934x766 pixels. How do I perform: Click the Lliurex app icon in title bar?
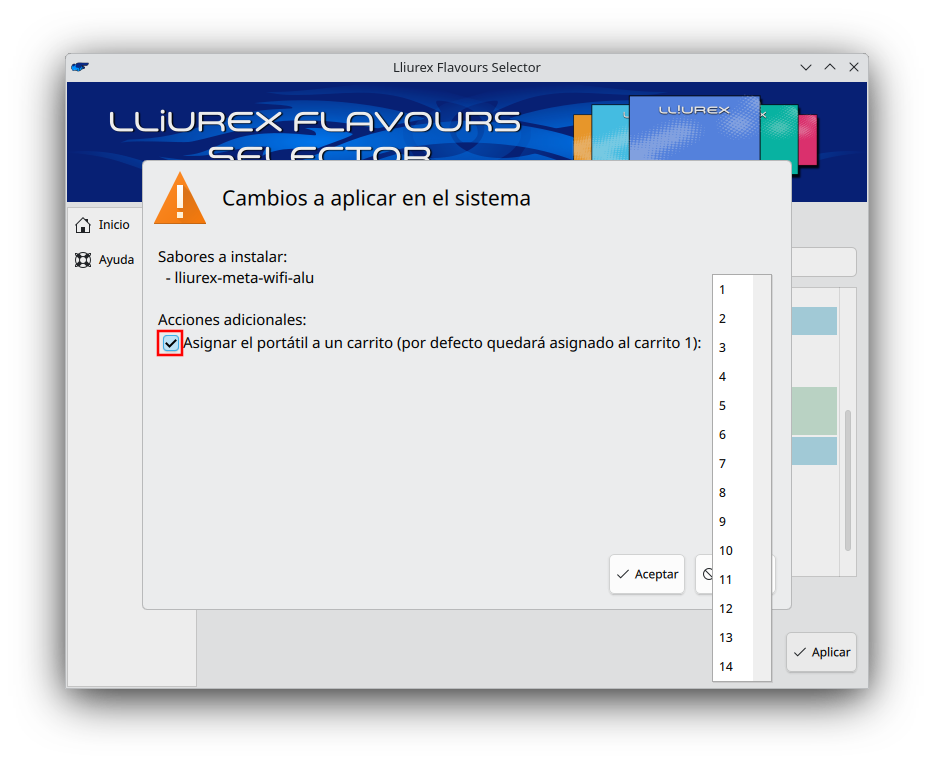click(x=80, y=67)
